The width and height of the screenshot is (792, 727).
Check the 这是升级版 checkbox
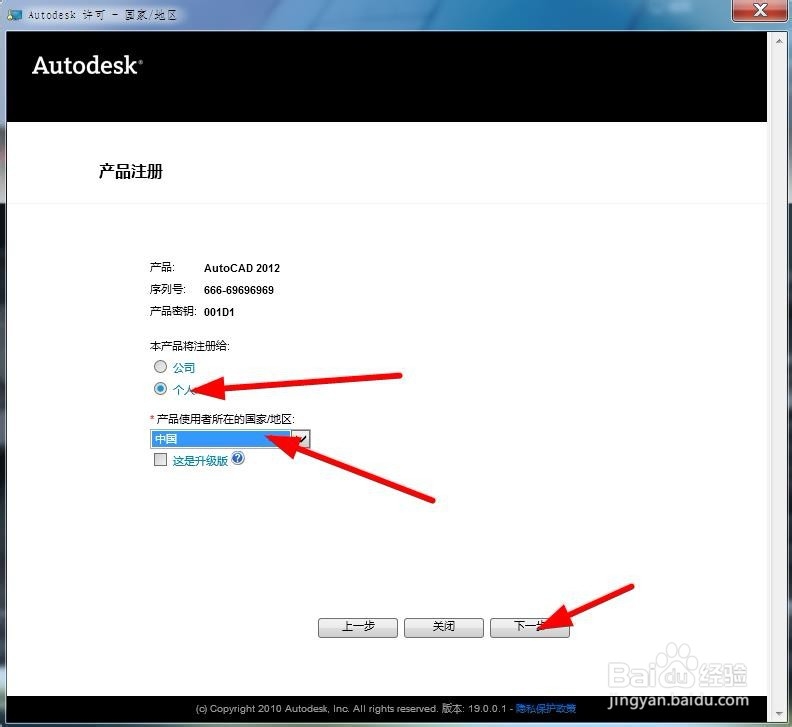[x=160, y=459]
